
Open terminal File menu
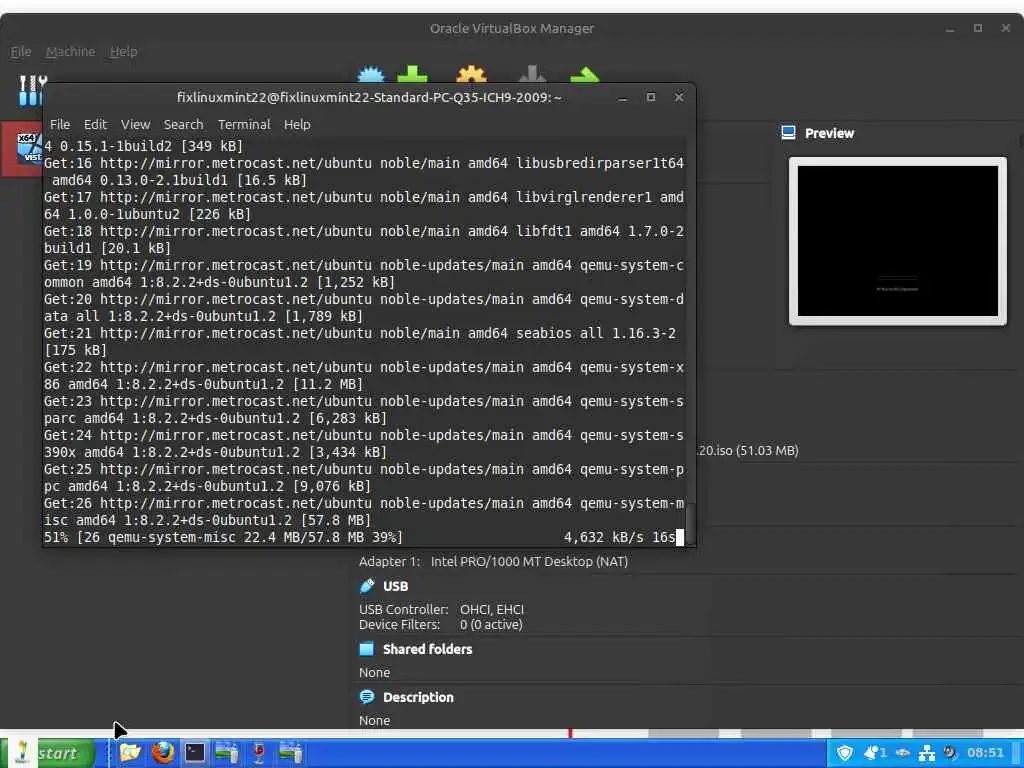[60, 124]
